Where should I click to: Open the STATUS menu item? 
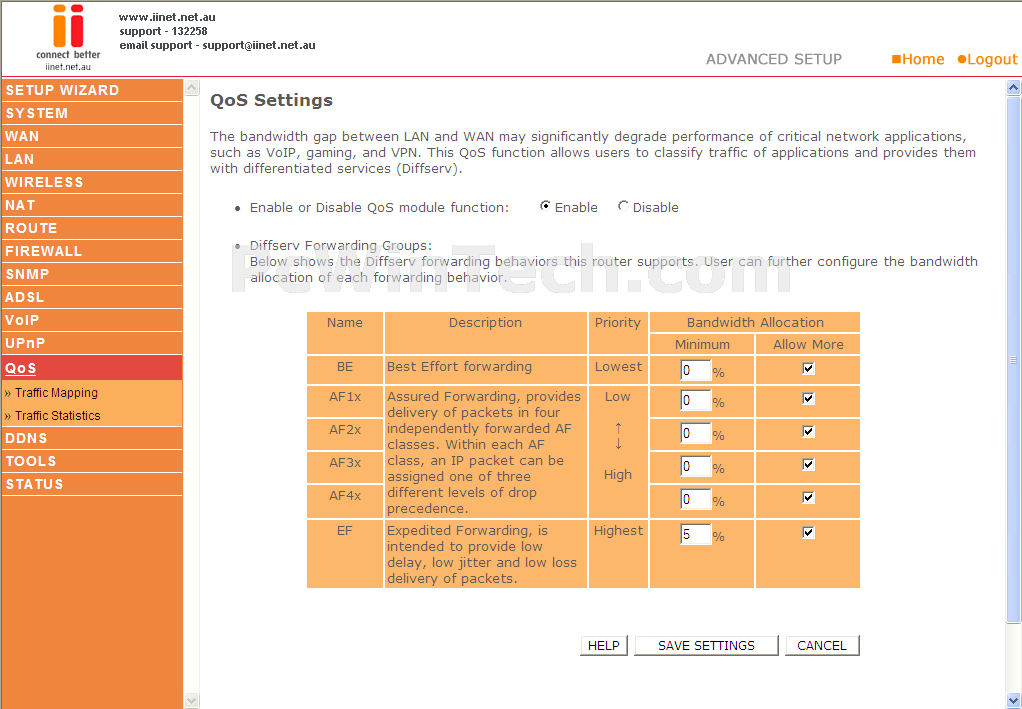pos(92,484)
